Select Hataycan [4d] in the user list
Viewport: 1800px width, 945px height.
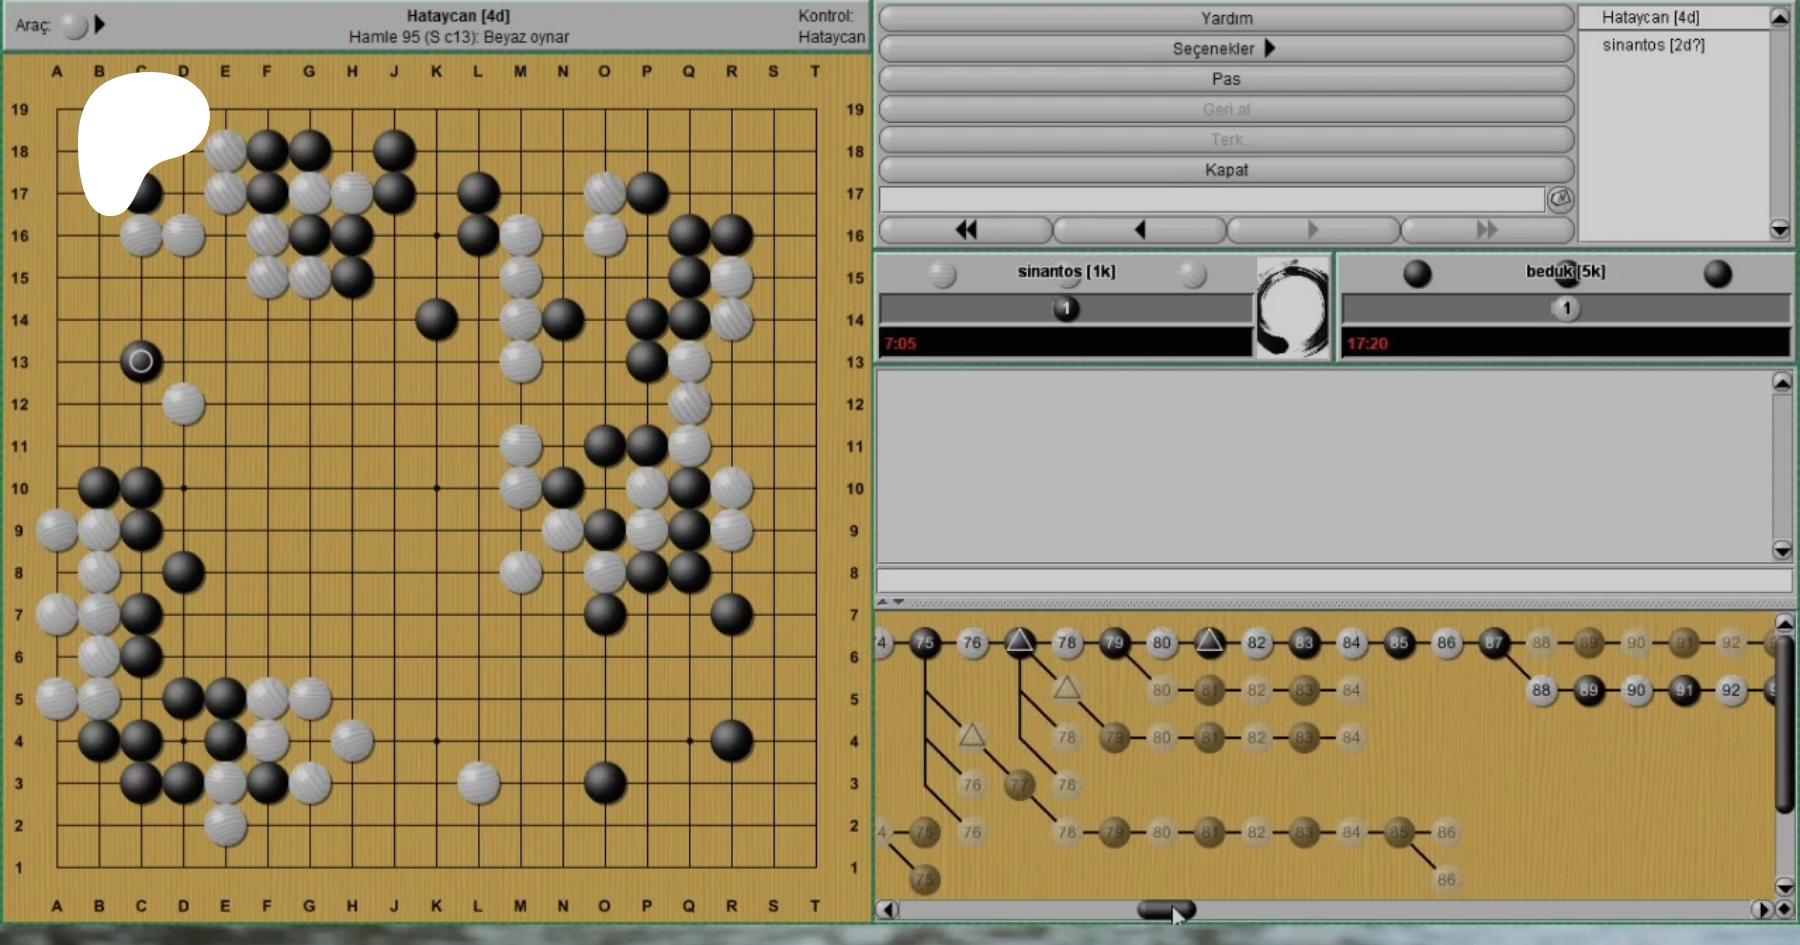1650,17
